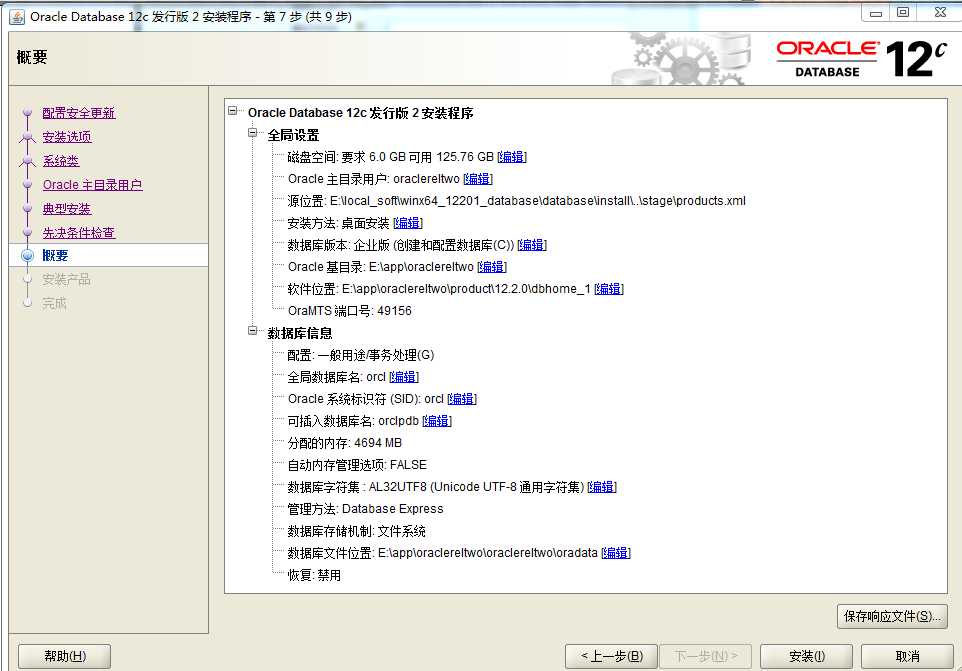Viewport: 962px width, 671px height.
Task: Edit the 安装方法 桌面安装 setting
Action: pos(408,223)
